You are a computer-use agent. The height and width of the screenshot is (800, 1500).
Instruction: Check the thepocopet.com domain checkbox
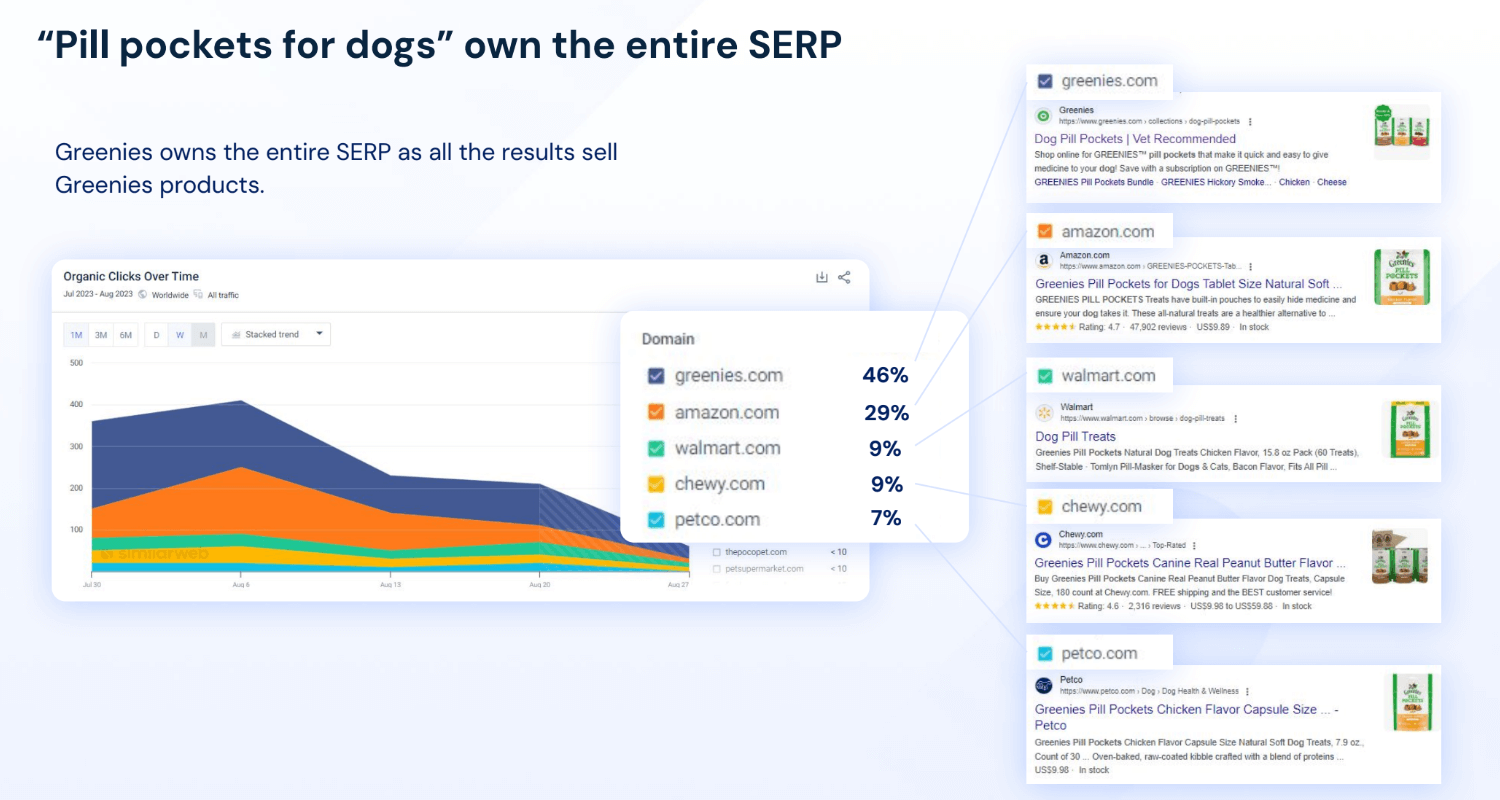717,552
